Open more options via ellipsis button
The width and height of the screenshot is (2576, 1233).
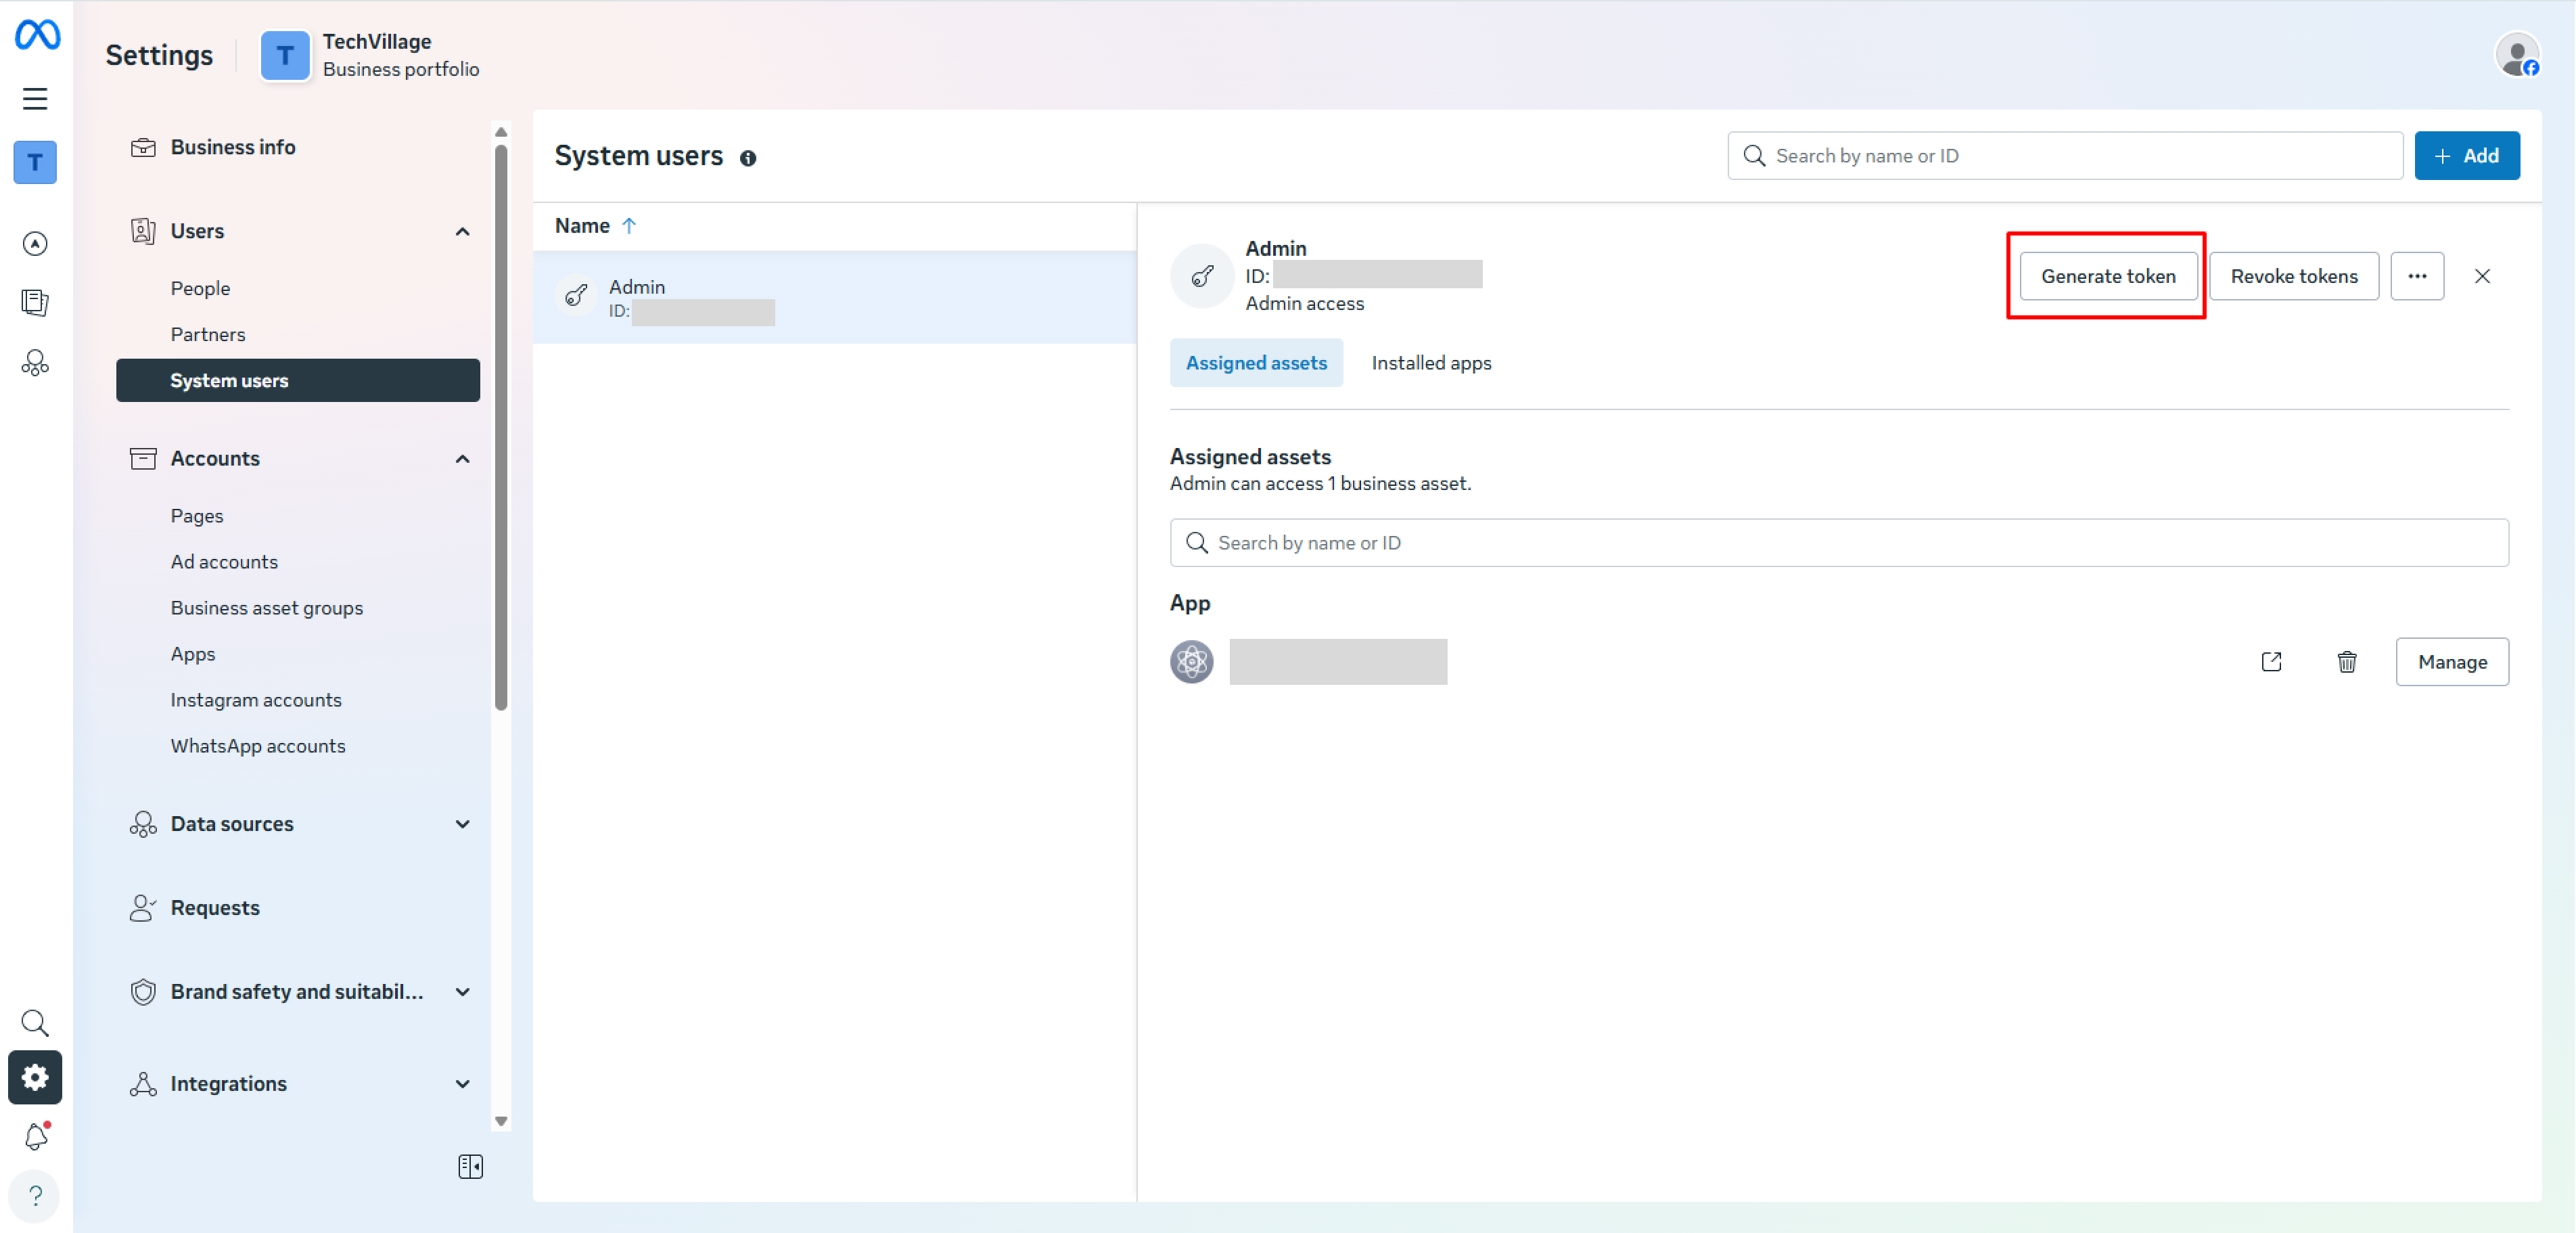point(2418,276)
